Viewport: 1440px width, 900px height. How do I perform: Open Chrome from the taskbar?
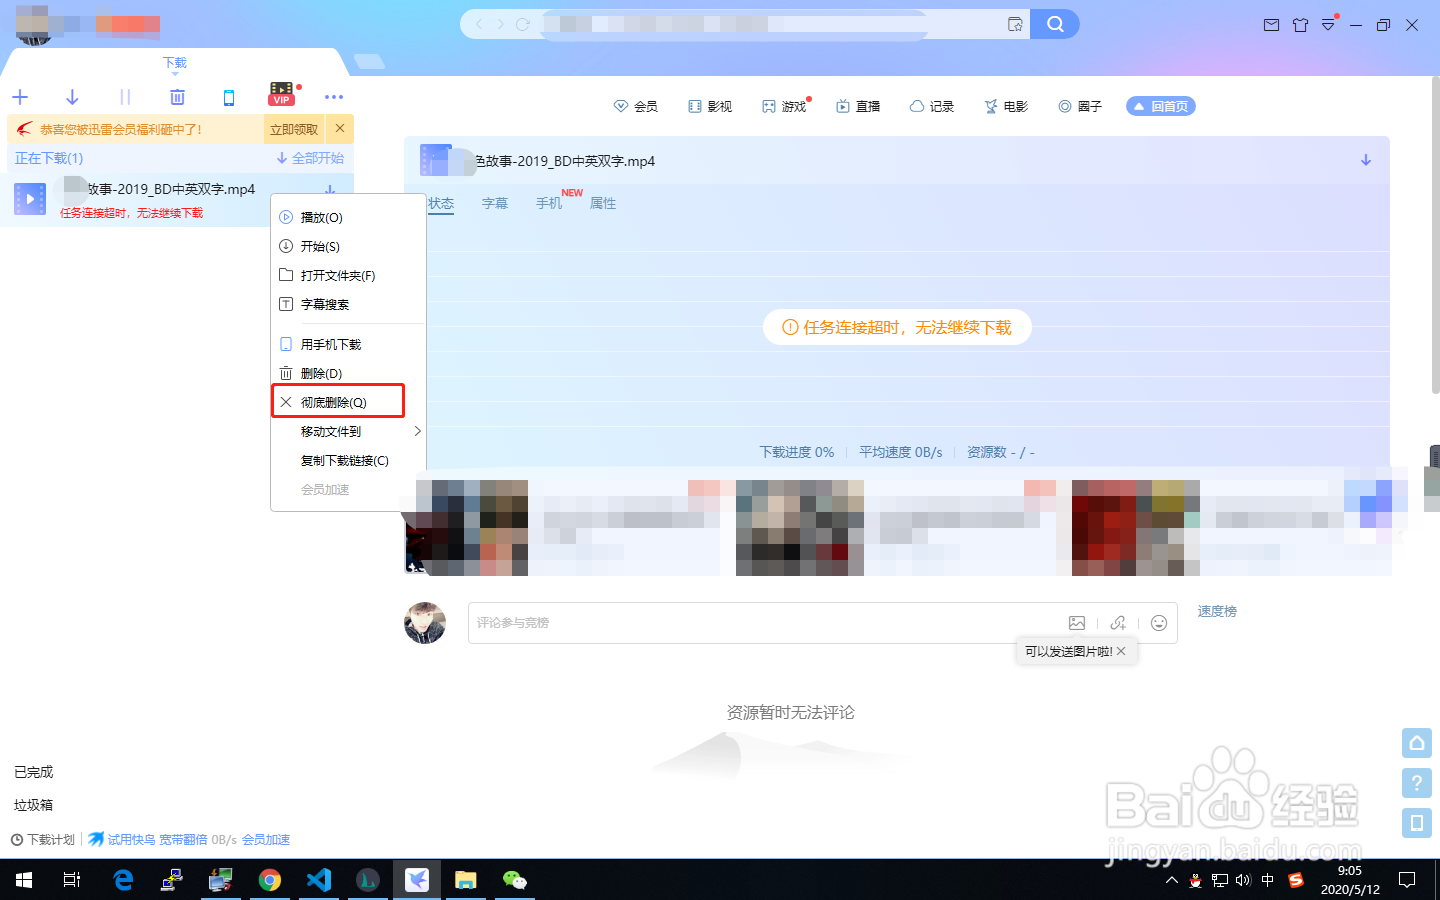[x=270, y=880]
